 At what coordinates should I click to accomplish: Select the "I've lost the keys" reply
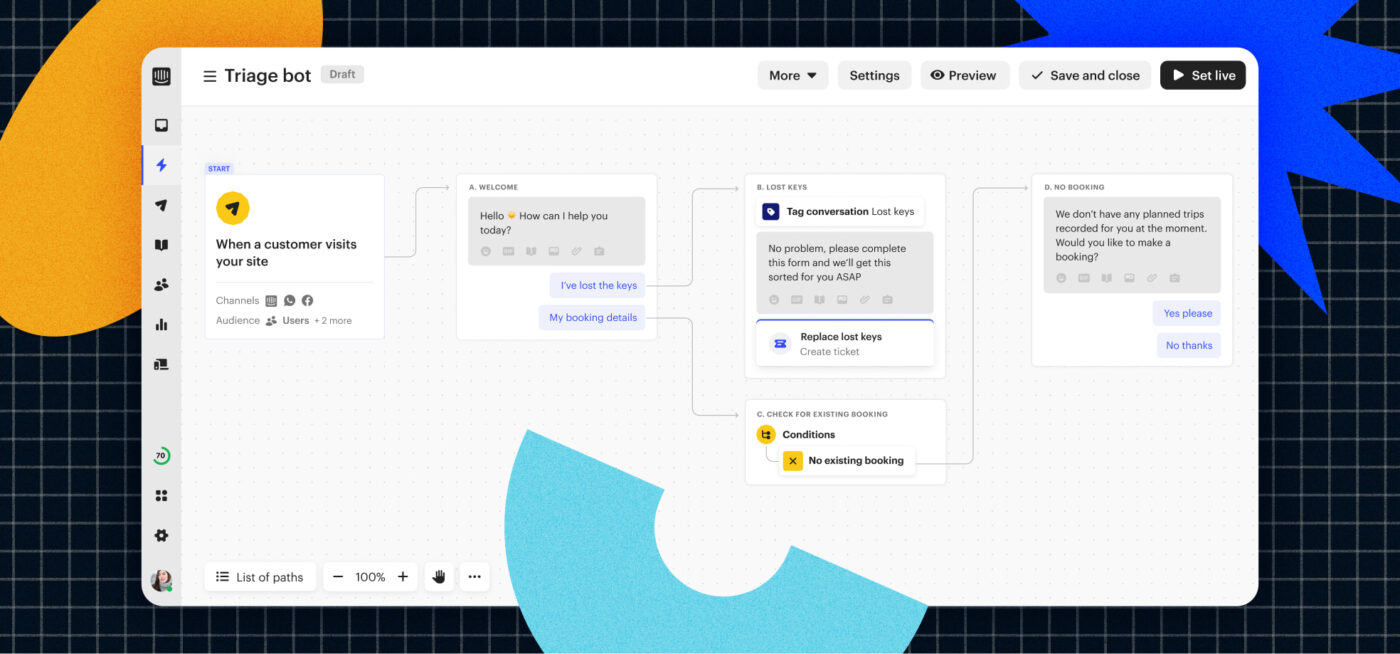(598, 285)
